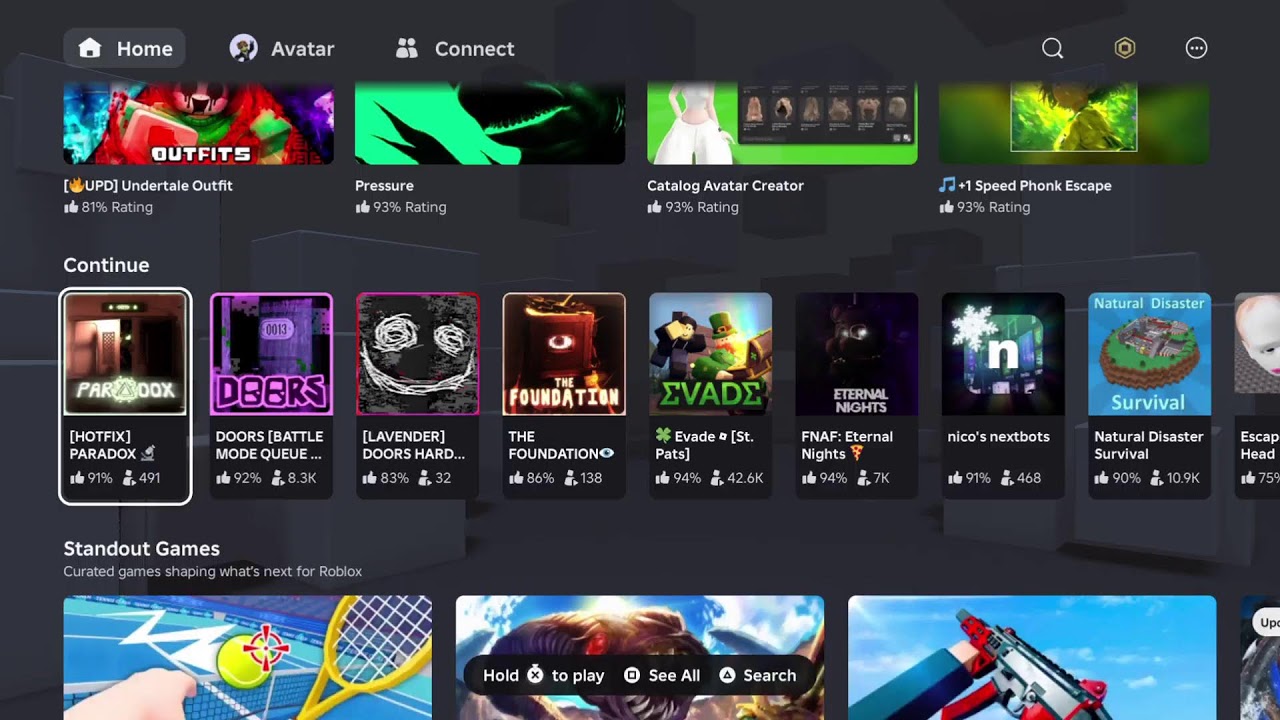
Task: Open the Undertale Outfit game banner
Action: coord(199,124)
